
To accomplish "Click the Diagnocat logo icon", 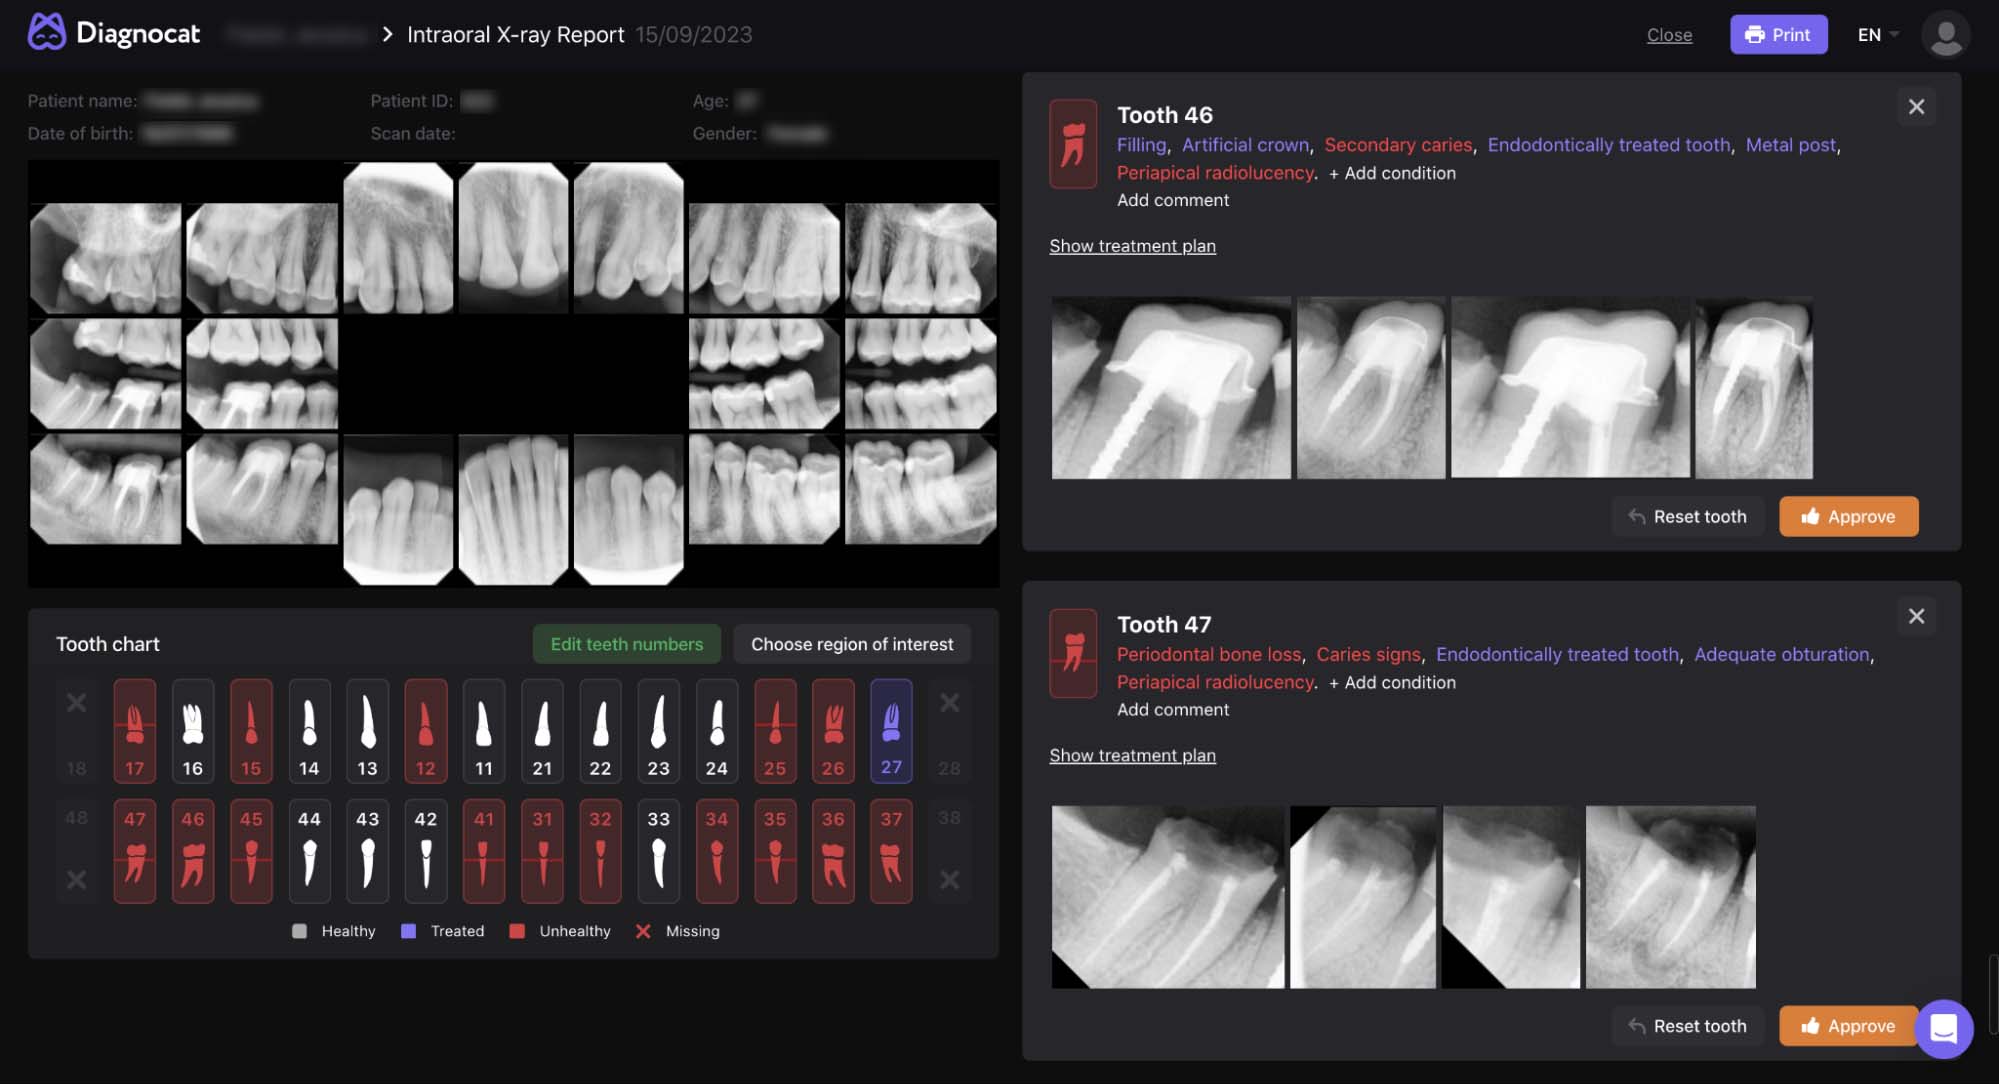I will [46, 33].
